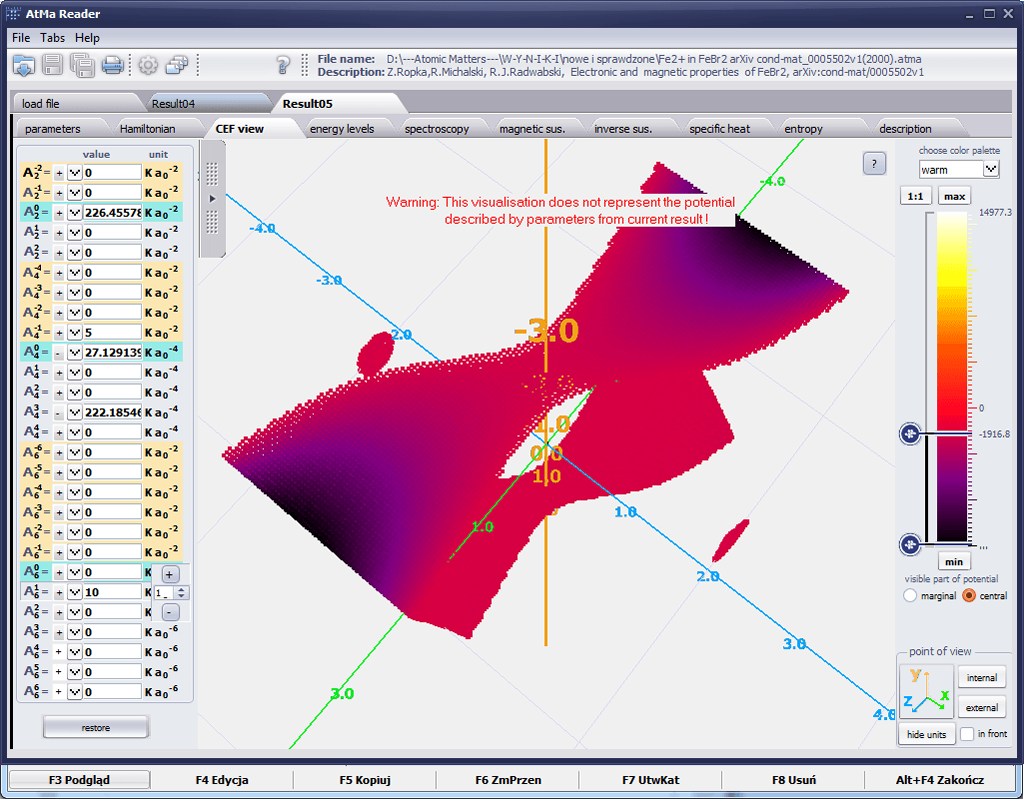Open settings via the gear icon
Screen dimensions: 1024x799
pos(148,66)
